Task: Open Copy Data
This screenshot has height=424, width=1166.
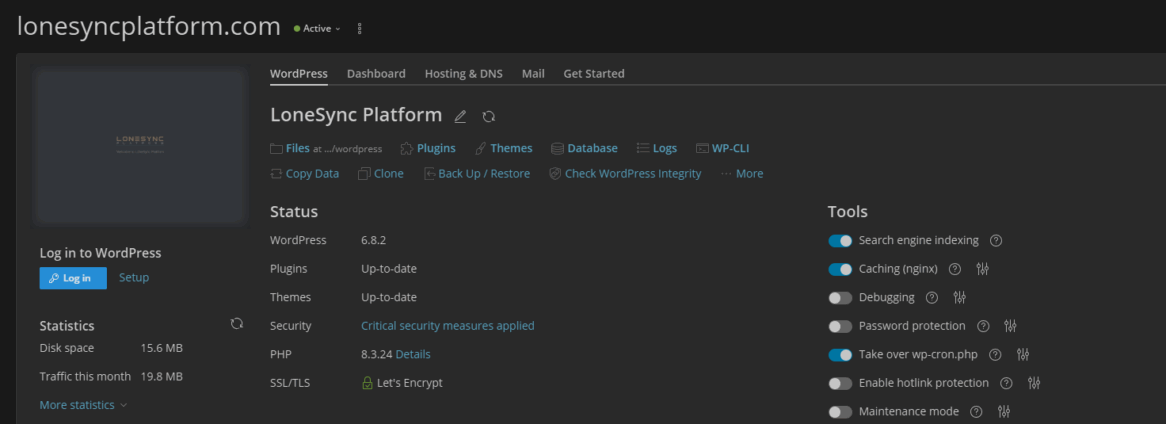Action: click(304, 173)
